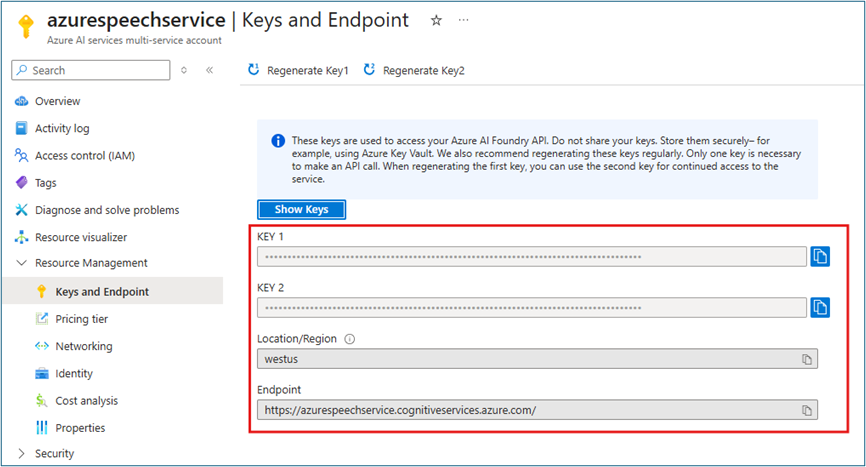Copy the Endpoint URL
Viewport: 866px width, 467px height.
click(807, 410)
